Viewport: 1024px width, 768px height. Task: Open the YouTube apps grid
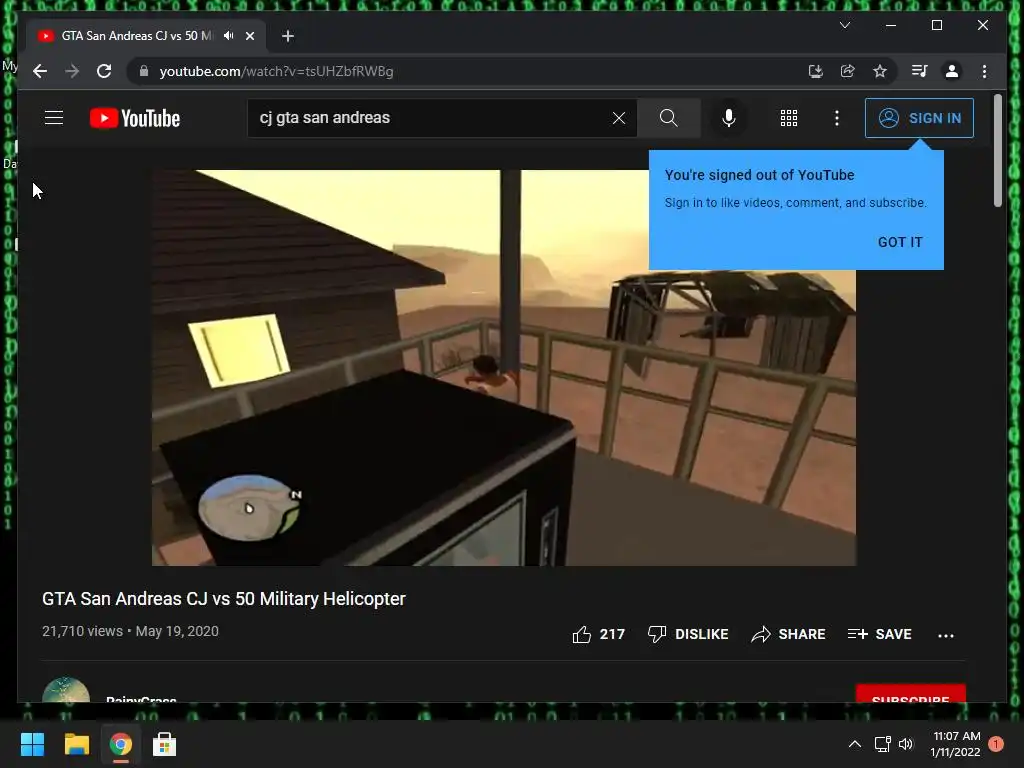click(x=789, y=118)
